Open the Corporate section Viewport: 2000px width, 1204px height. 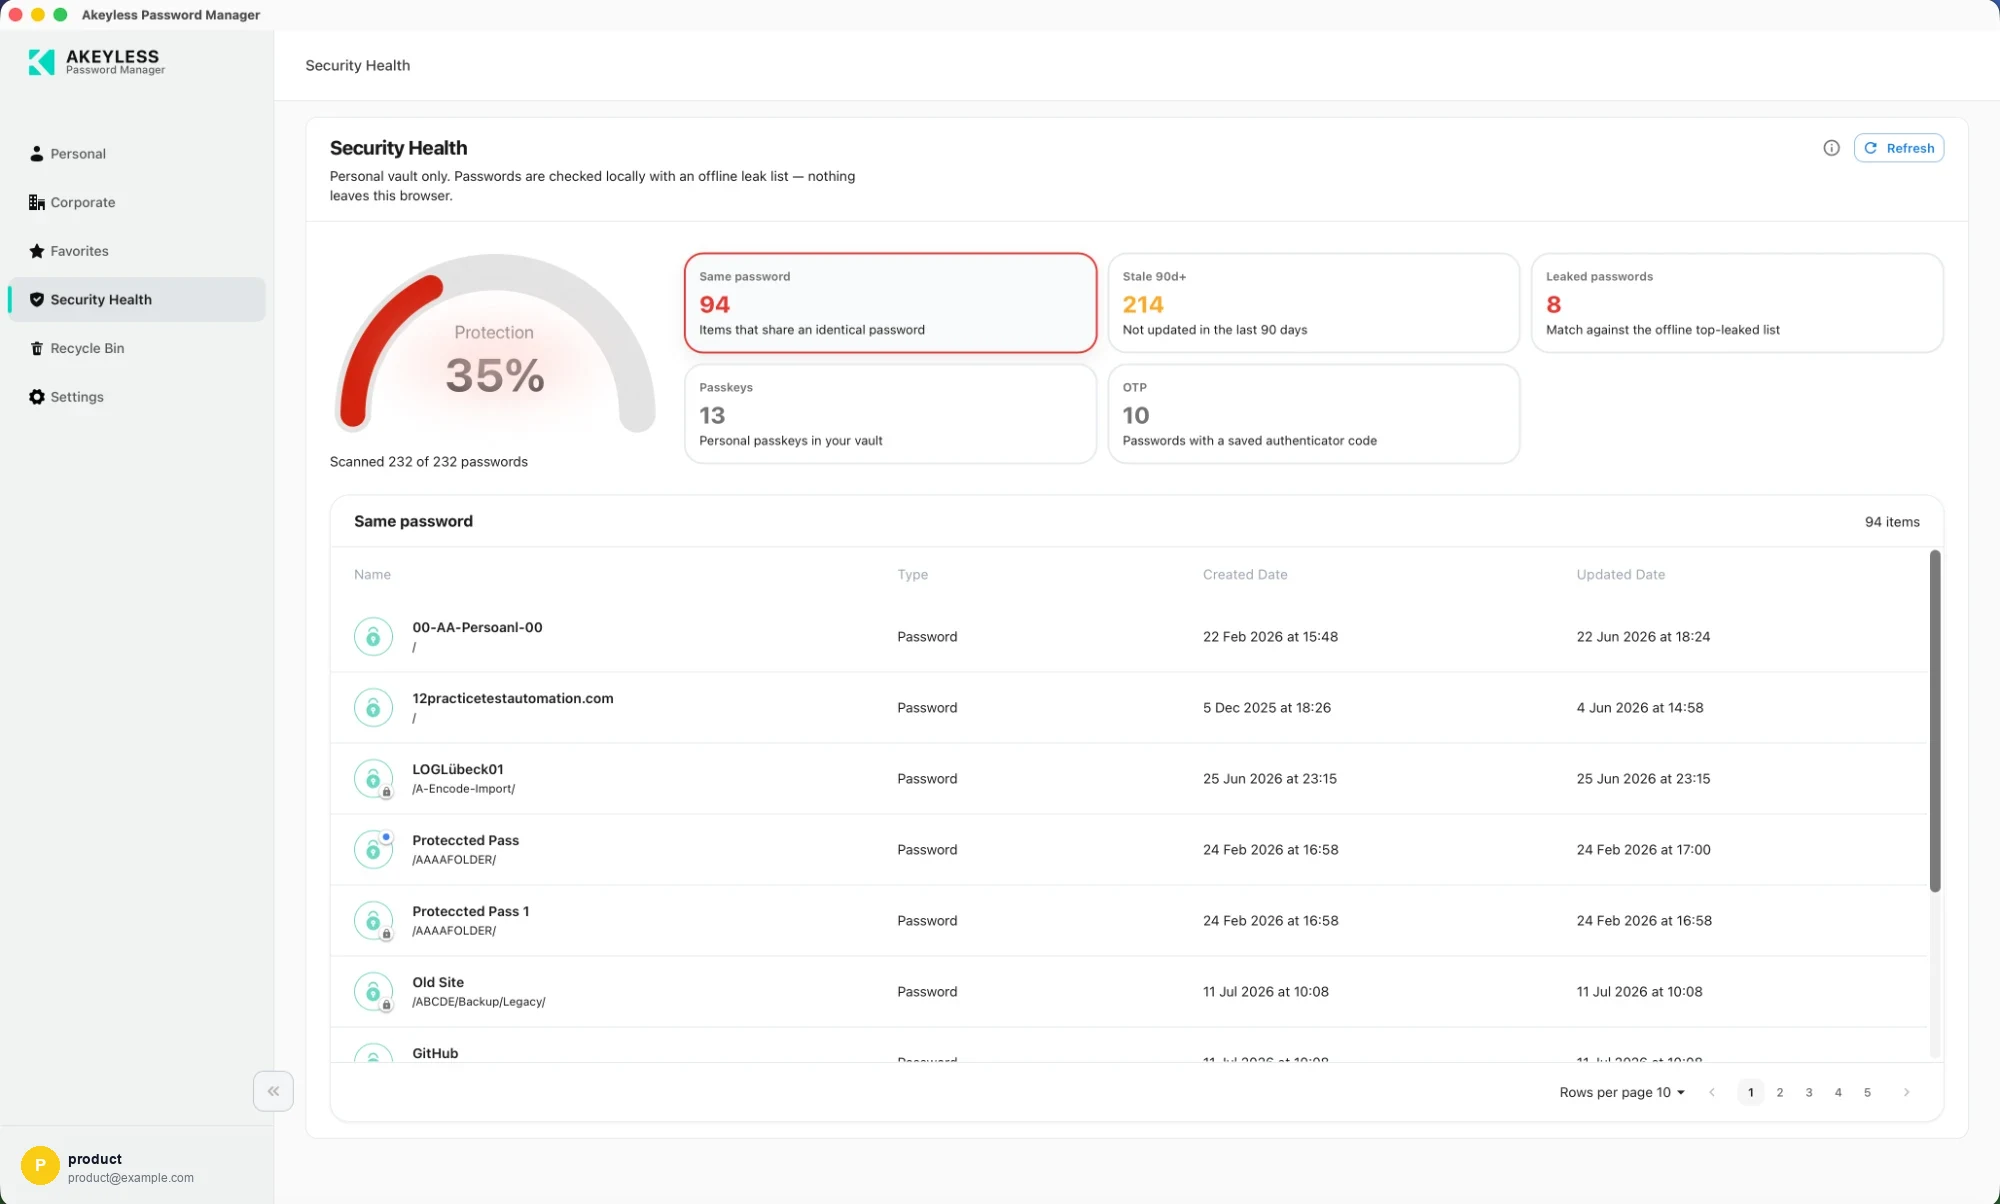[x=137, y=202]
